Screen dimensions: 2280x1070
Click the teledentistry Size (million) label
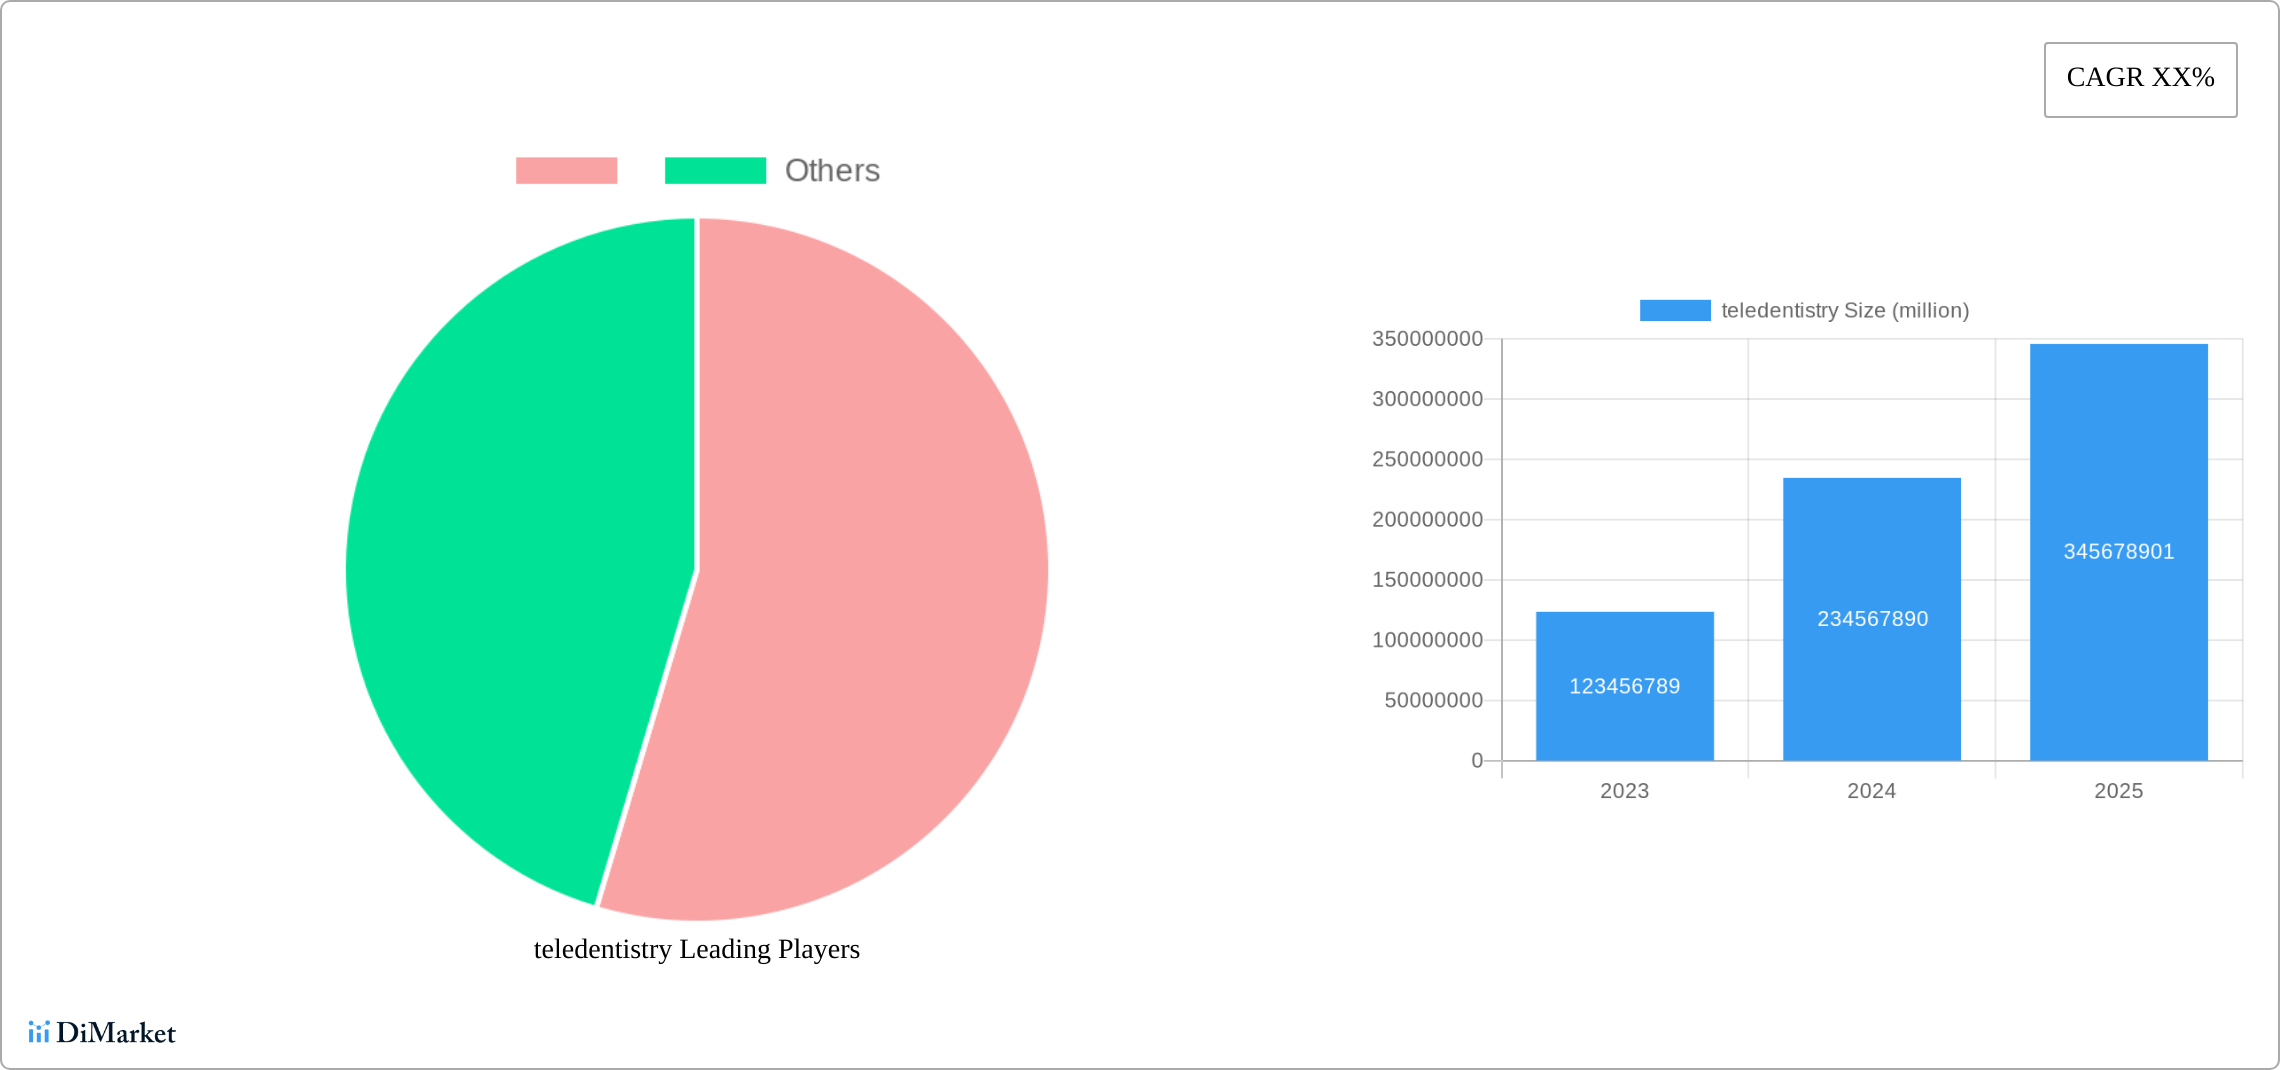pyautogui.click(x=1845, y=311)
